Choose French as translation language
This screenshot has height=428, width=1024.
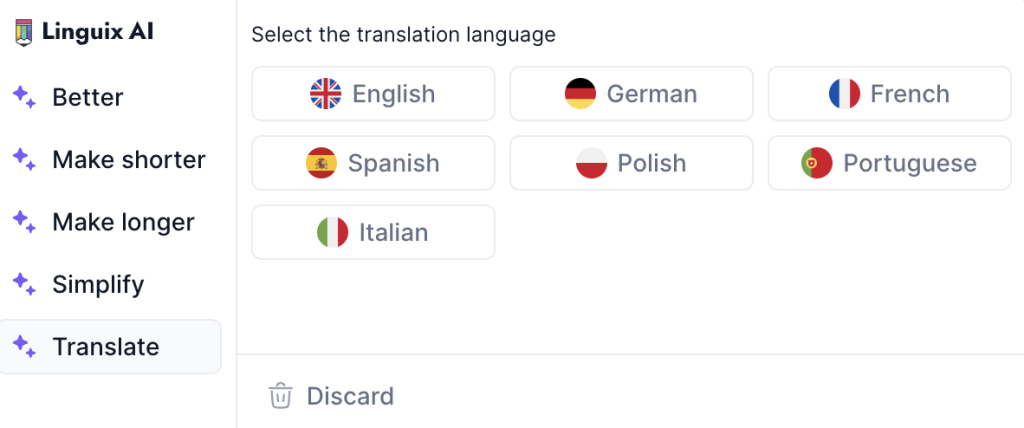click(889, 93)
